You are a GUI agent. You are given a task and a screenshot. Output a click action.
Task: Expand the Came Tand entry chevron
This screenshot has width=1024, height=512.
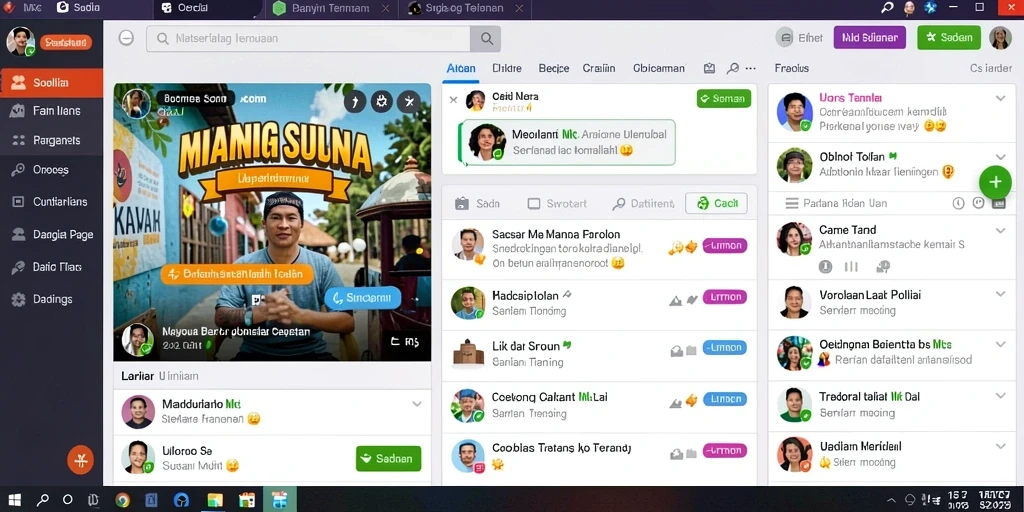pyautogui.click(x=1000, y=231)
